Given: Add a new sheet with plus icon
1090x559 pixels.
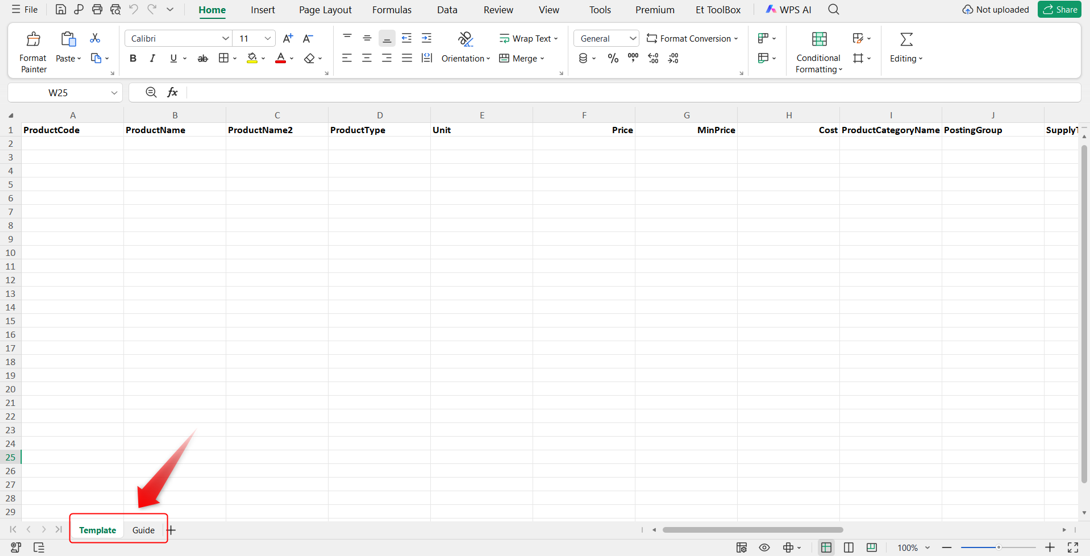Looking at the screenshot, I should point(171,530).
